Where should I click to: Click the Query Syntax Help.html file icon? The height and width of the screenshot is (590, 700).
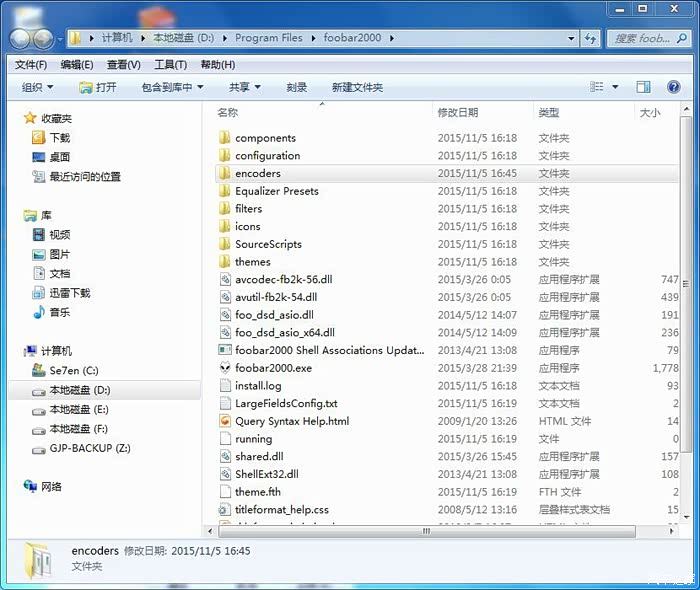(x=225, y=421)
